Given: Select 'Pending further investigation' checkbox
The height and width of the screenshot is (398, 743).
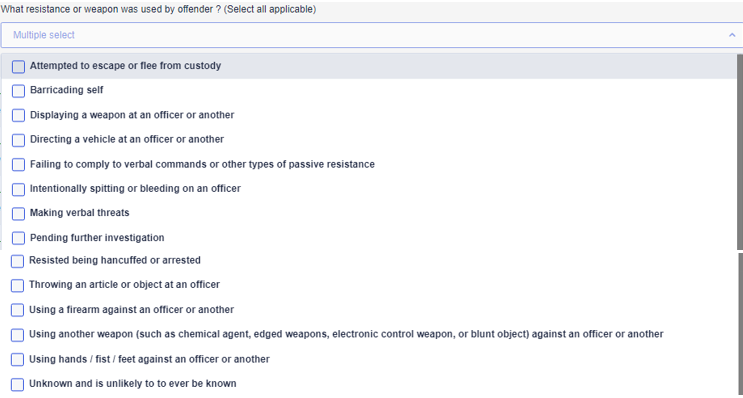Looking at the screenshot, I should [x=18, y=238].
